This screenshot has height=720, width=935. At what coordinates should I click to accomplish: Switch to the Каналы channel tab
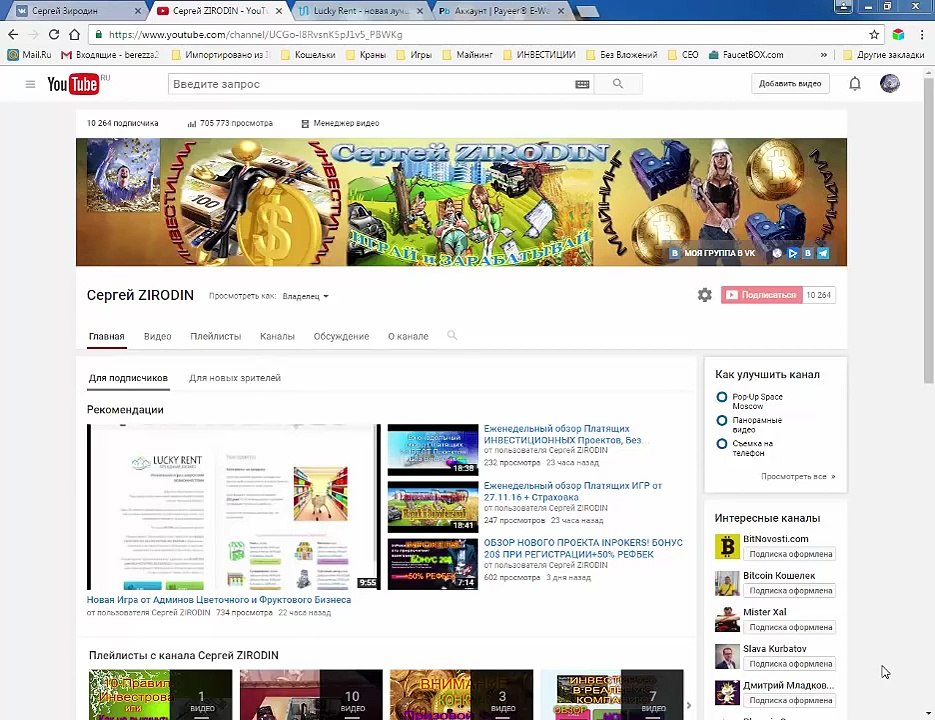(x=277, y=336)
